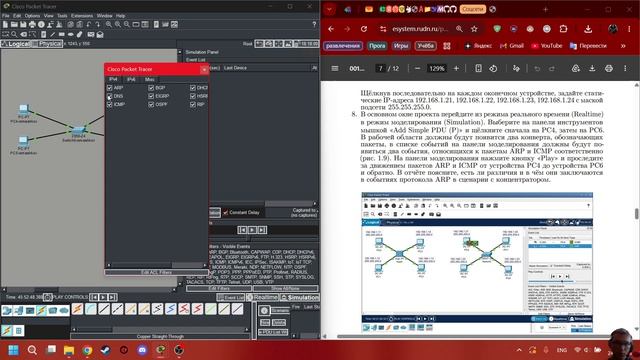Click the Redo arrow in Packet Tracer toolbar
640x360 pixels.
98,24
